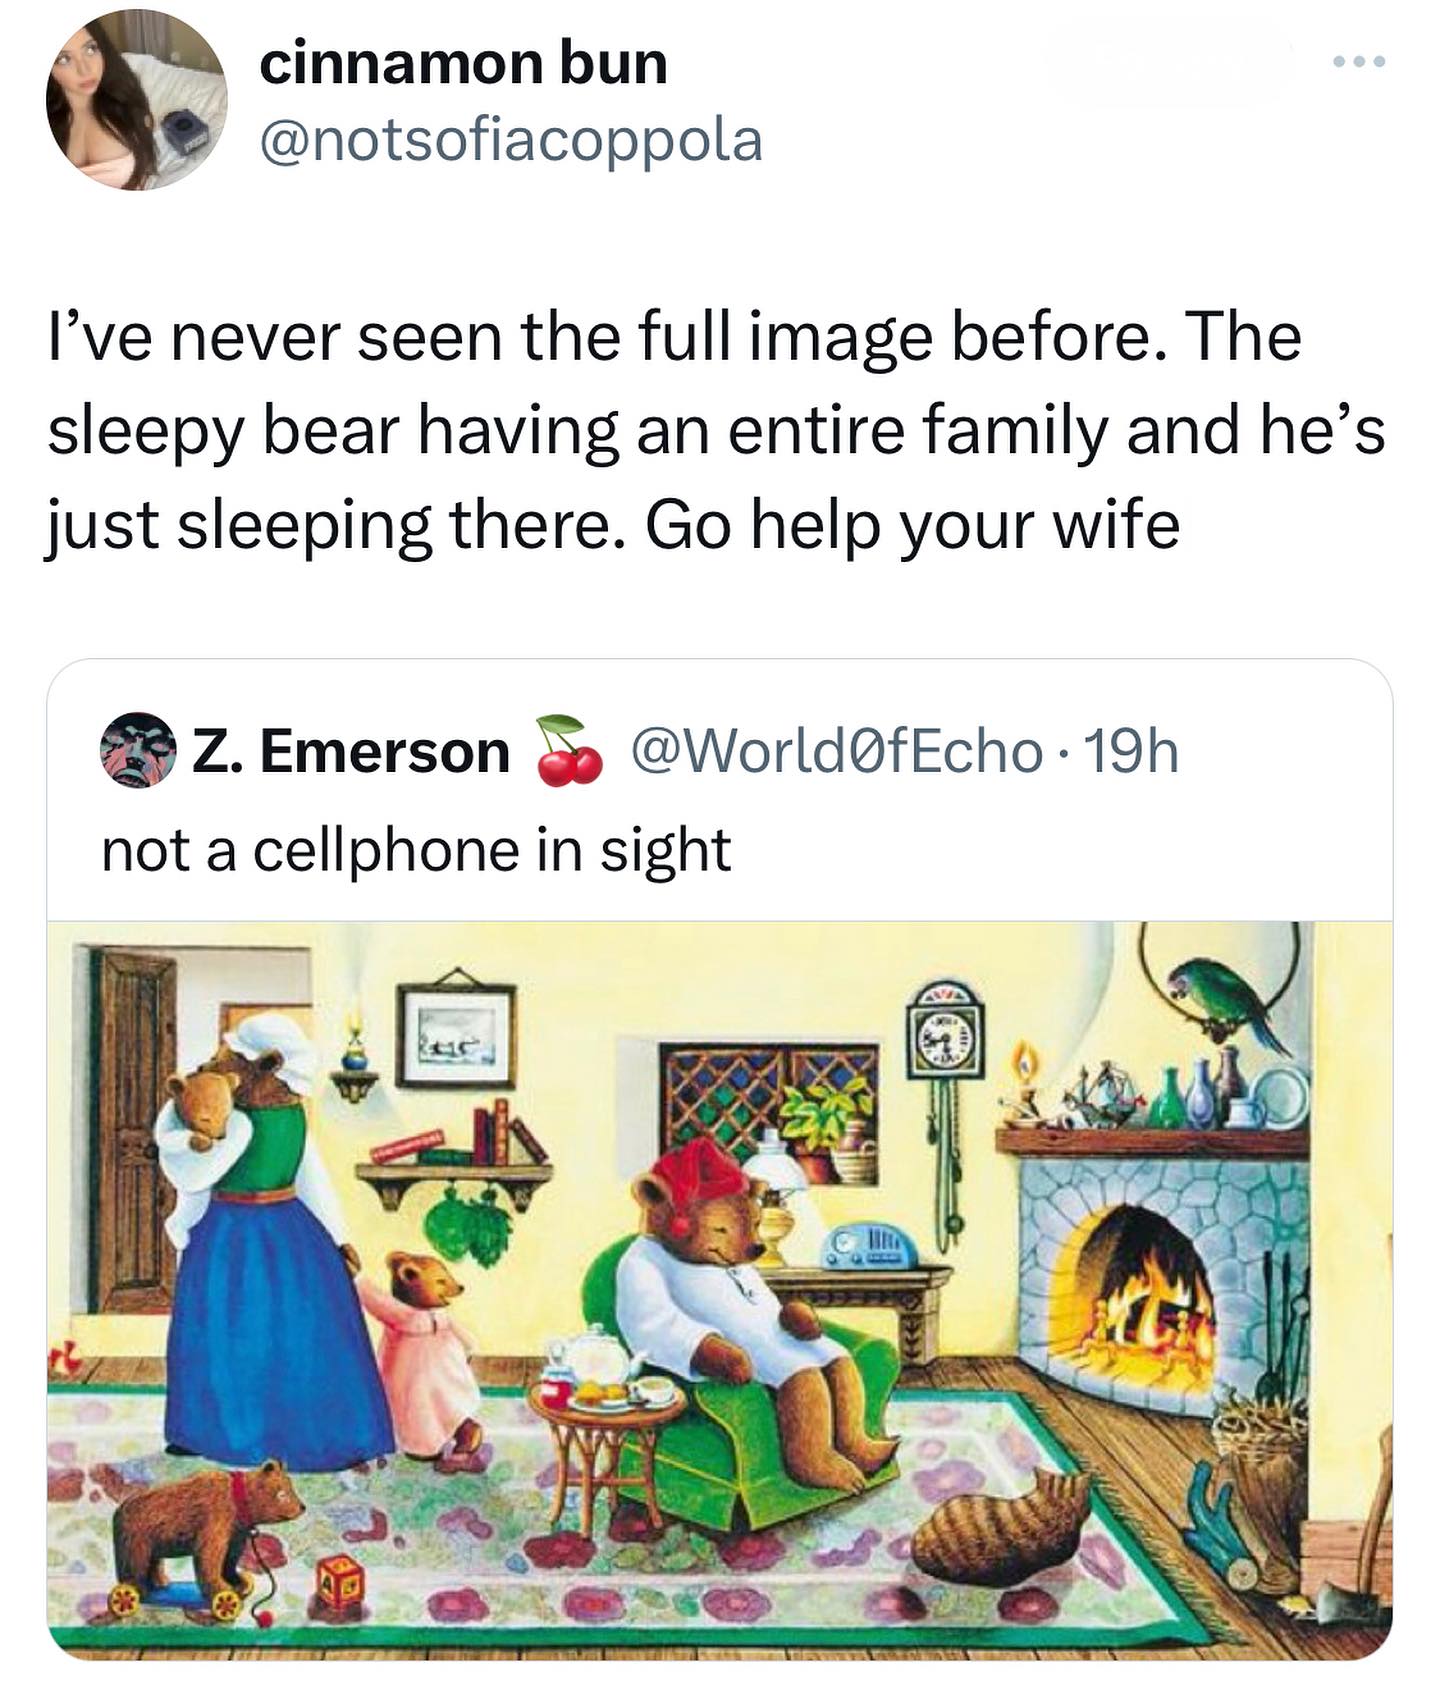This screenshot has height=1704, width=1440.
Task: Open Z. Emerson's small profile avatar
Action: (x=137, y=751)
